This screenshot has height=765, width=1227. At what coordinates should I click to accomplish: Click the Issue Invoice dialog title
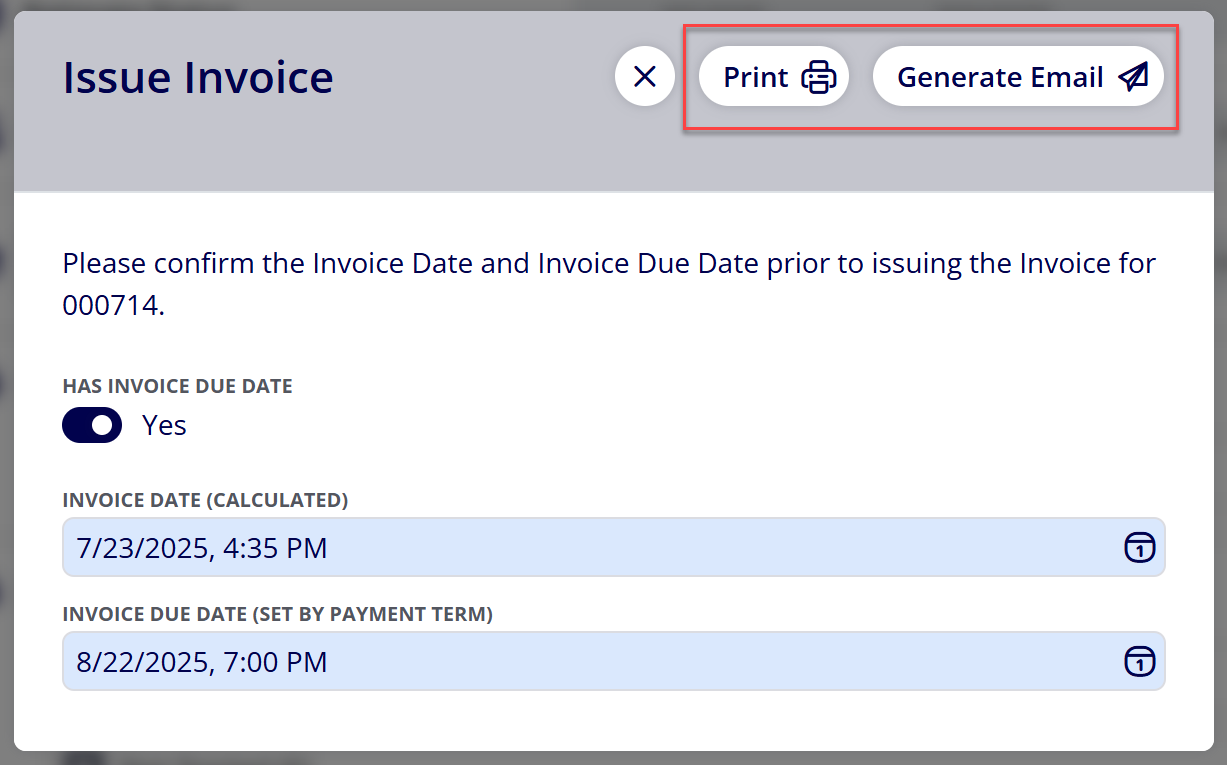[198, 78]
